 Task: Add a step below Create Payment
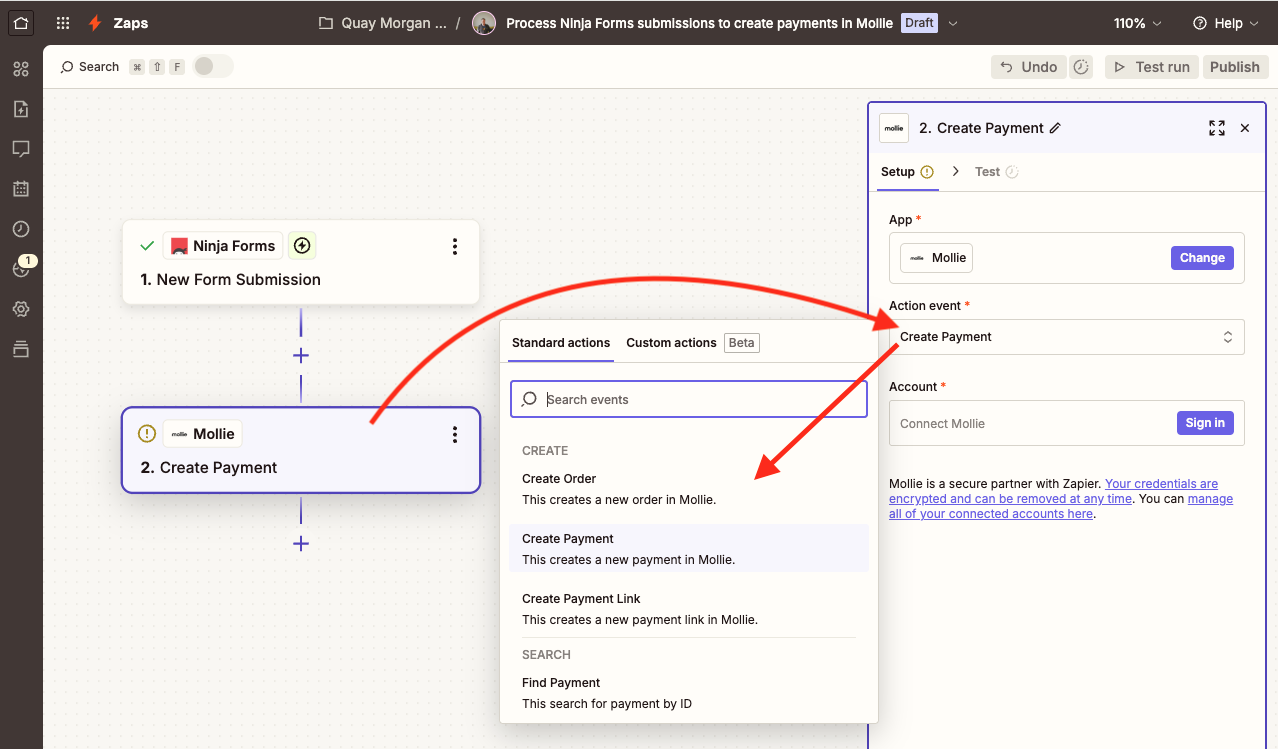coord(300,544)
